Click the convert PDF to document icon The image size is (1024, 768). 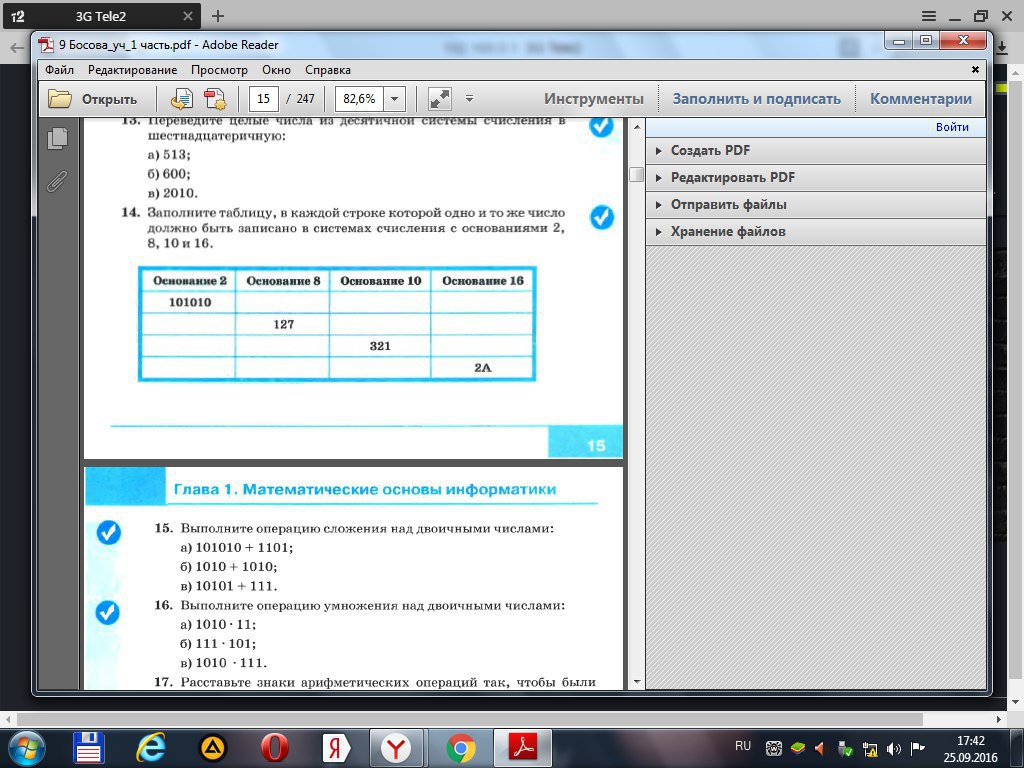click(x=181, y=99)
